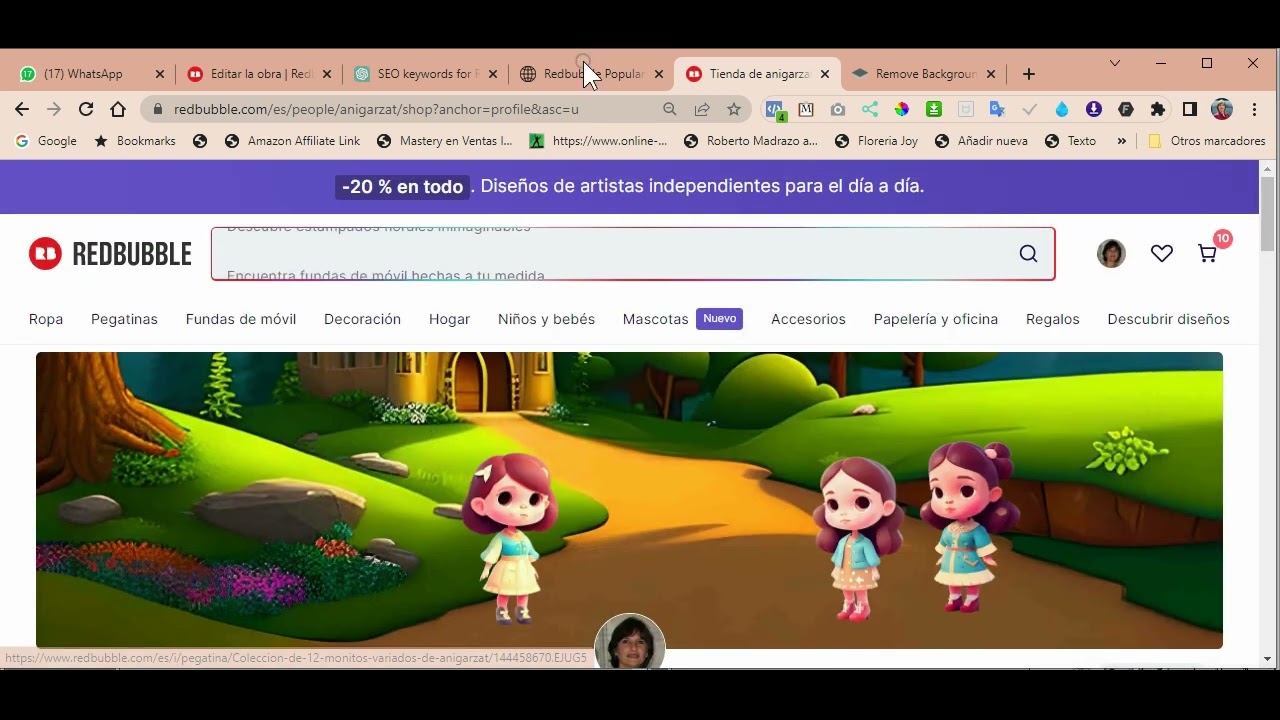Open the Roberto Madrazo bookmark
1280x720 pixels.
[751, 141]
